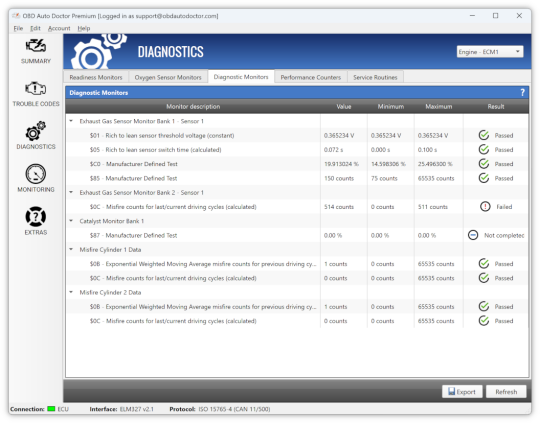Switch to Readiness Monitors tab

coord(96,77)
